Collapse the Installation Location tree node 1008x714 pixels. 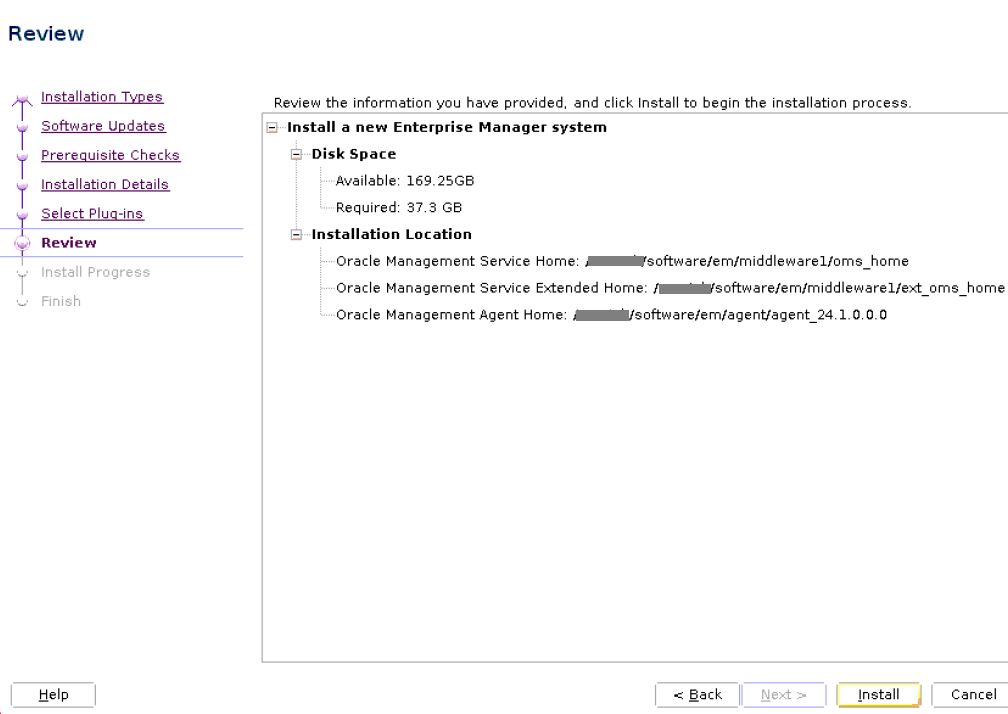coord(296,235)
